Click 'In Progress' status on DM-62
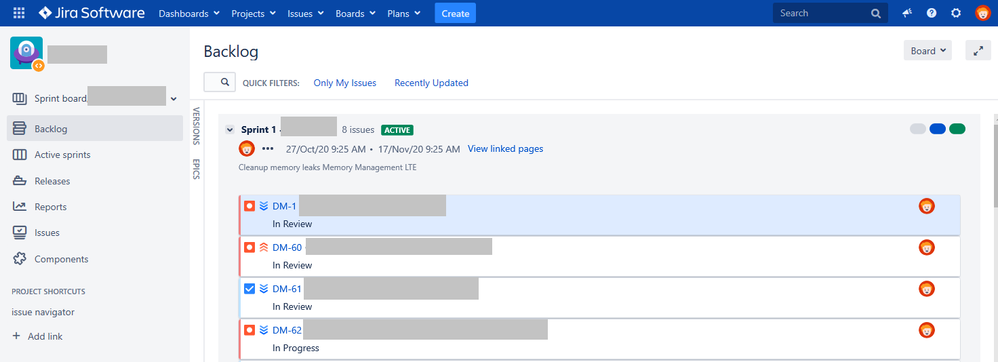This screenshot has width=998, height=362. (x=295, y=348)
